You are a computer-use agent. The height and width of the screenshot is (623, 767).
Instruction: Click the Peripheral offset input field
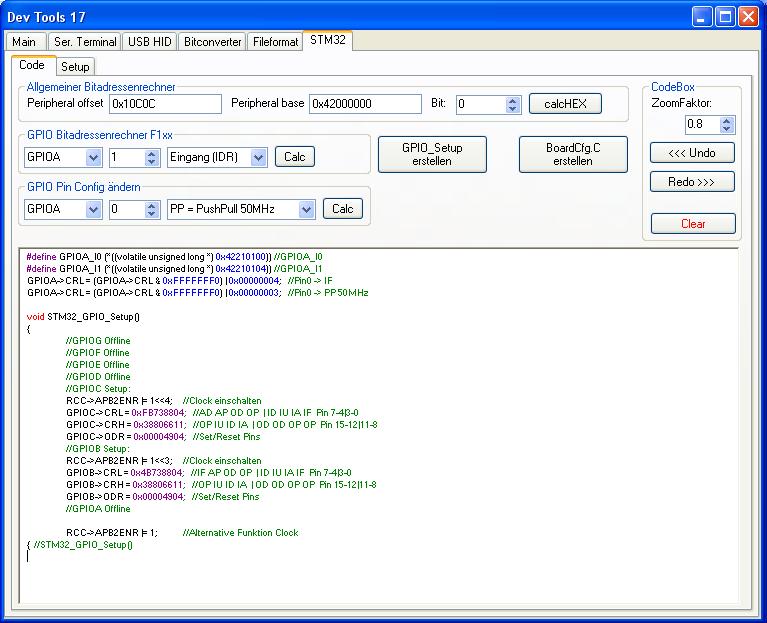tap(165, 104)
